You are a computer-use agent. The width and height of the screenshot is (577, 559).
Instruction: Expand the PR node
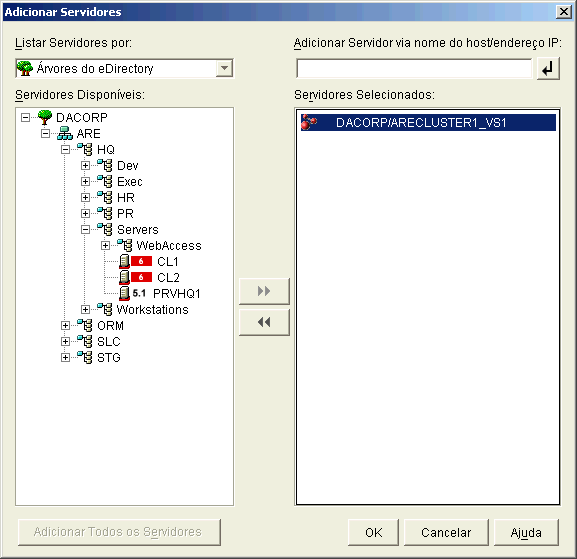click(85, 213)
